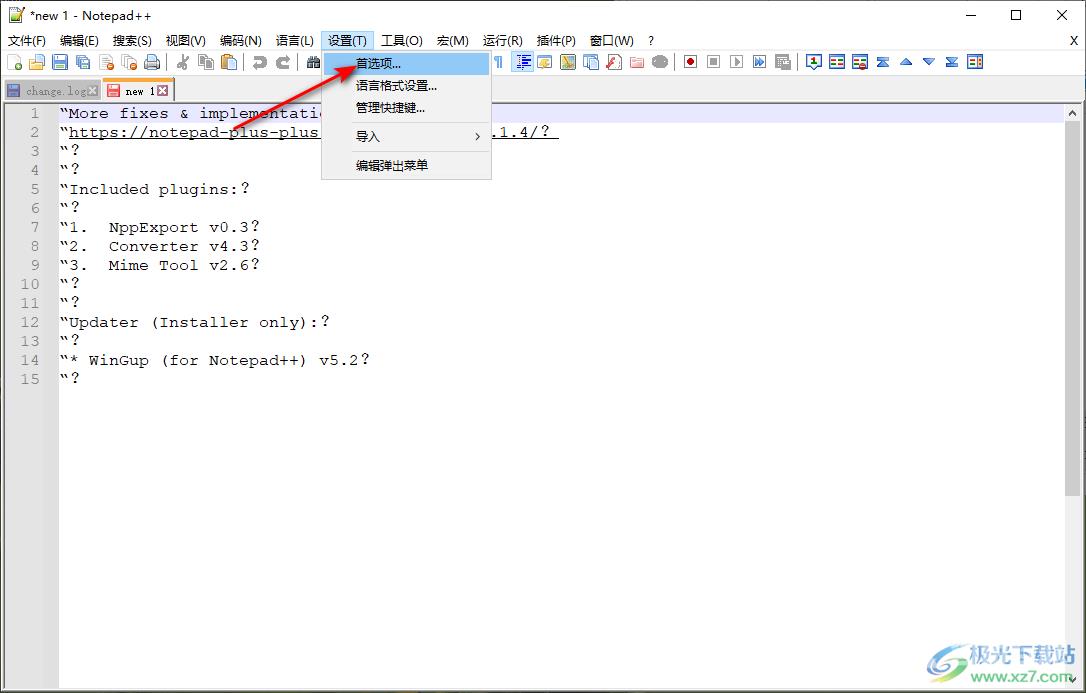The image size is (1086, 693).
Task: Toggle the Function List panel icon
Action: click(614, 62)
